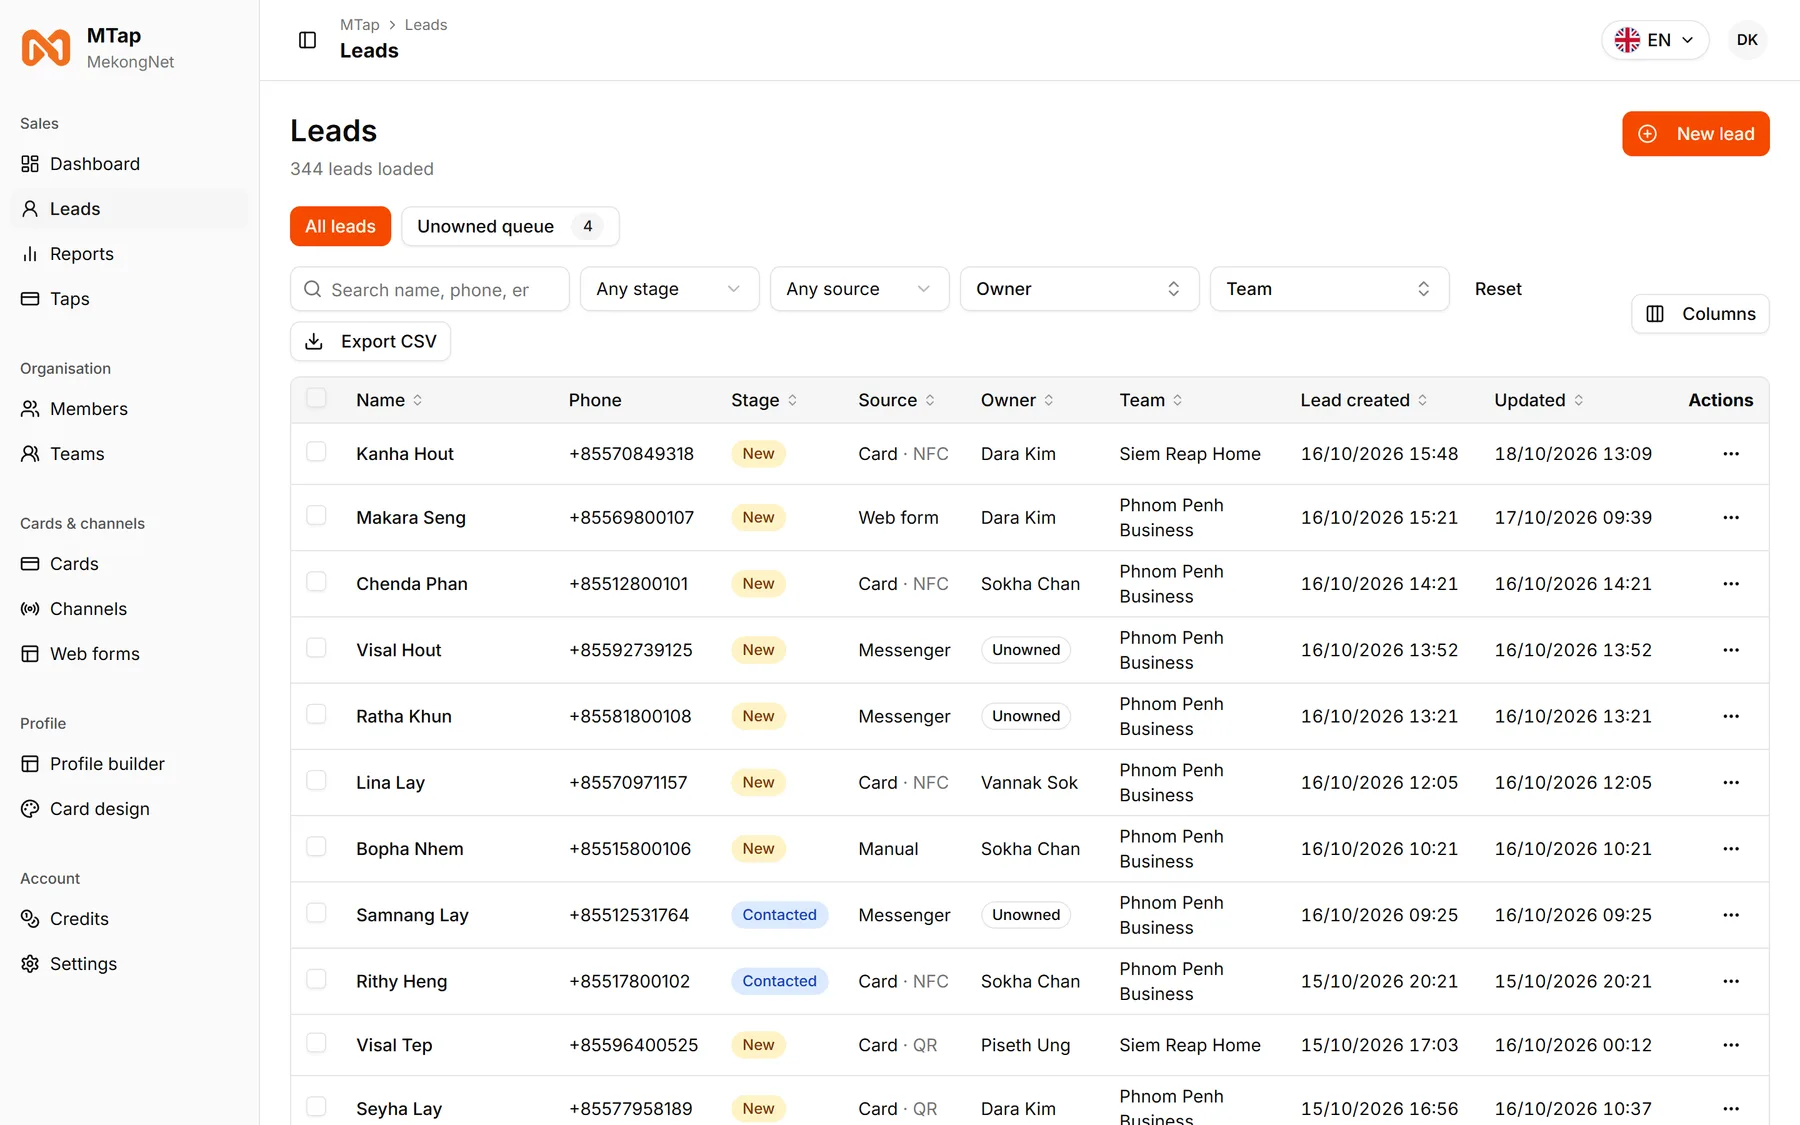This screenshot has width=1800, height=1125.
Task: Go to Taps in sidebar
Action: tap(130, 299)
